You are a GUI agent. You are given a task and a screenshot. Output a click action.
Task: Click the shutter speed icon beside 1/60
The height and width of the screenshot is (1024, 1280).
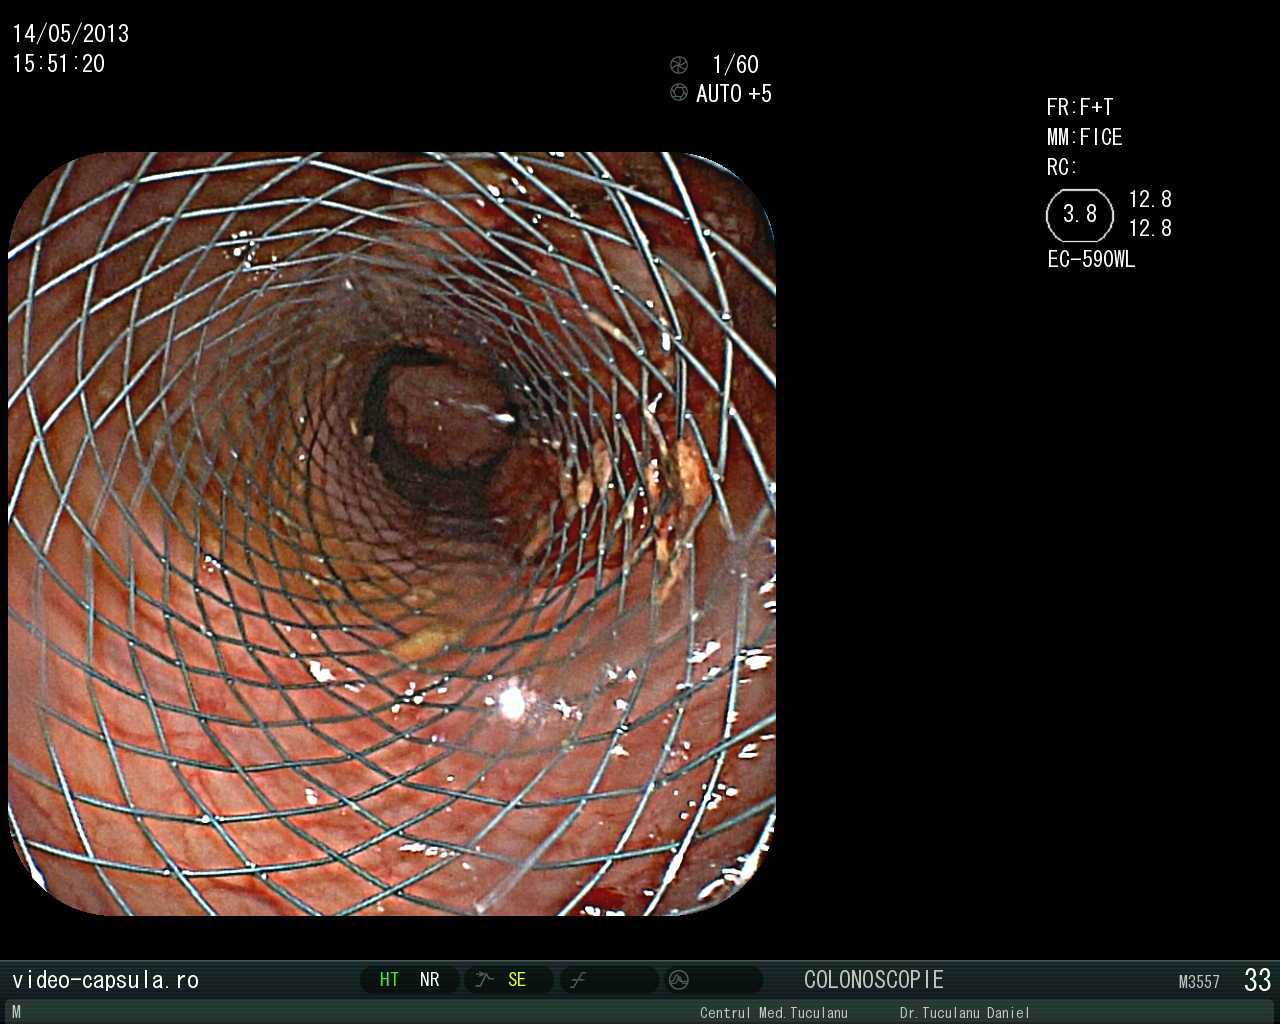(x=679, y=65)
